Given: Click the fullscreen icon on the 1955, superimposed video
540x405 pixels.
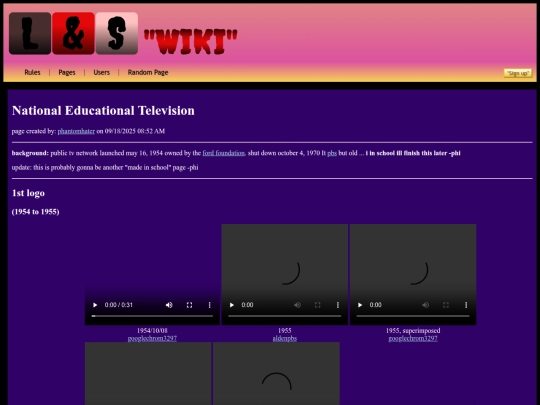Looking at the screenshot, I should click(446, 305).
